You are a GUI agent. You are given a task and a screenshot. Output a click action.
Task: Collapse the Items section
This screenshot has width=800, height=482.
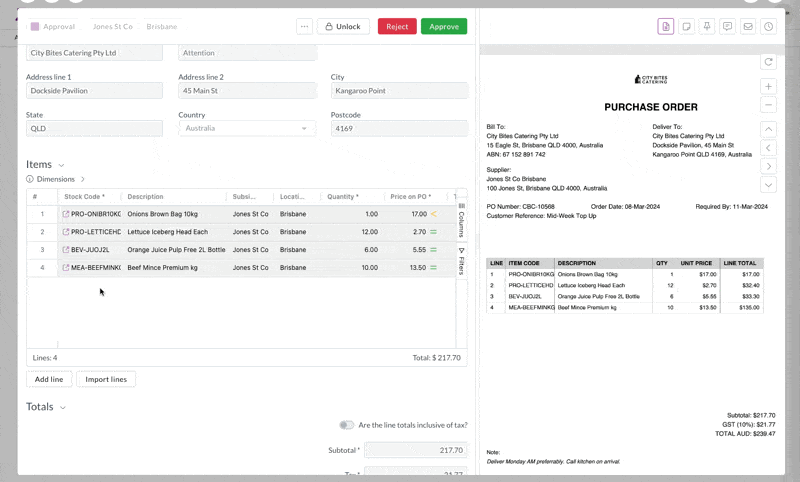(x=61, y=165)
